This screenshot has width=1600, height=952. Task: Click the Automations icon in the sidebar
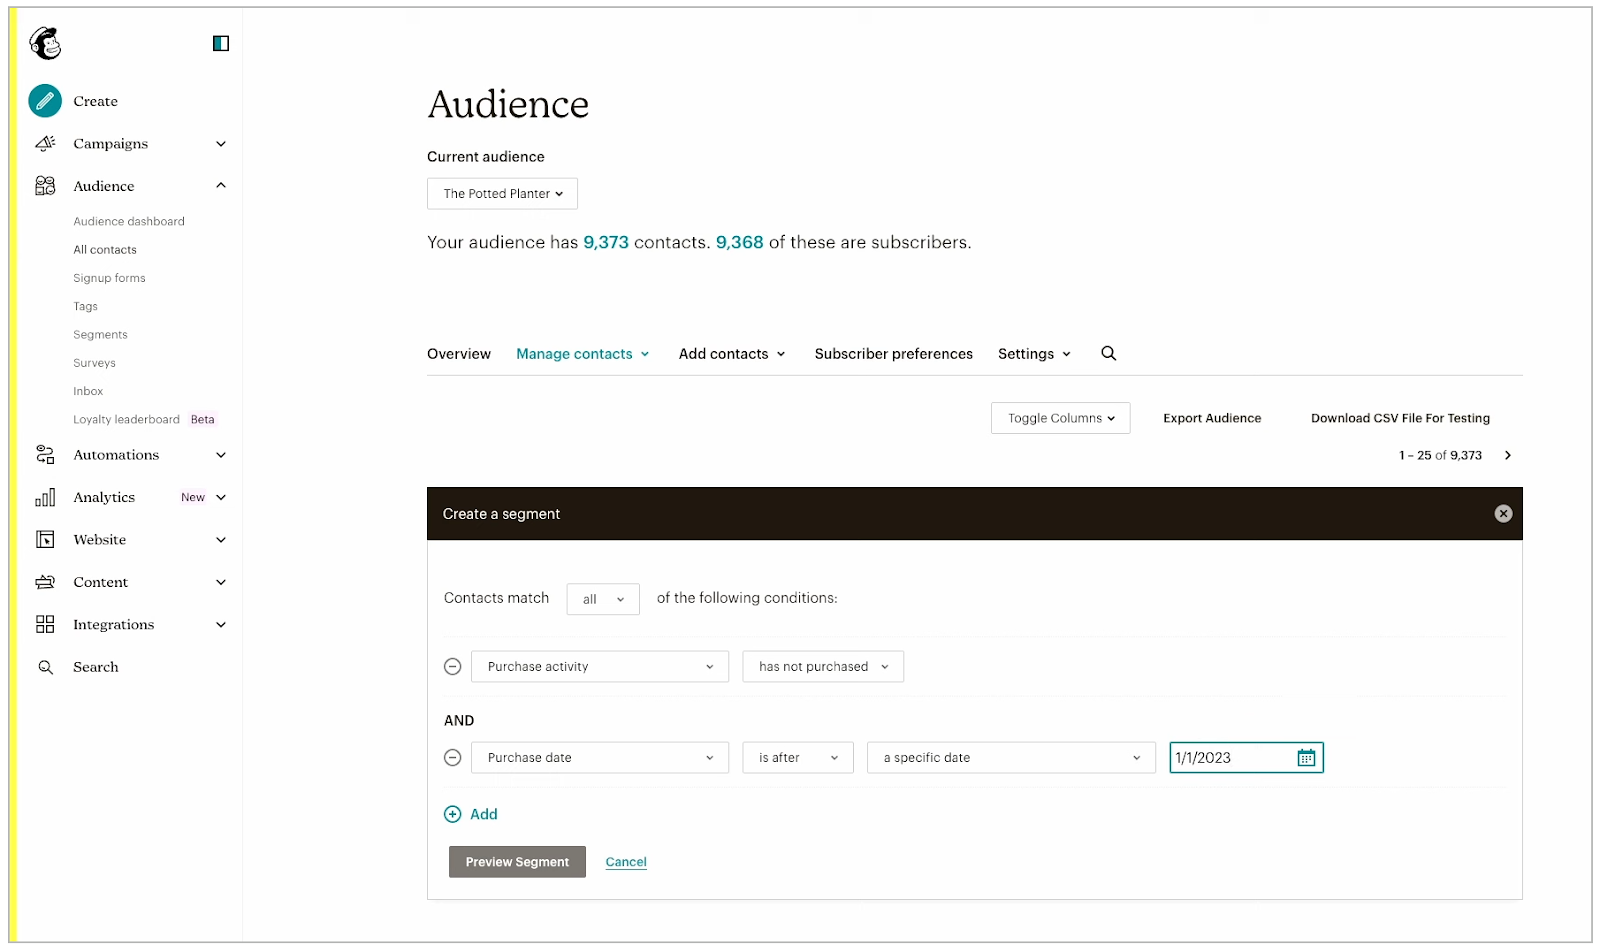click(44, 454)
